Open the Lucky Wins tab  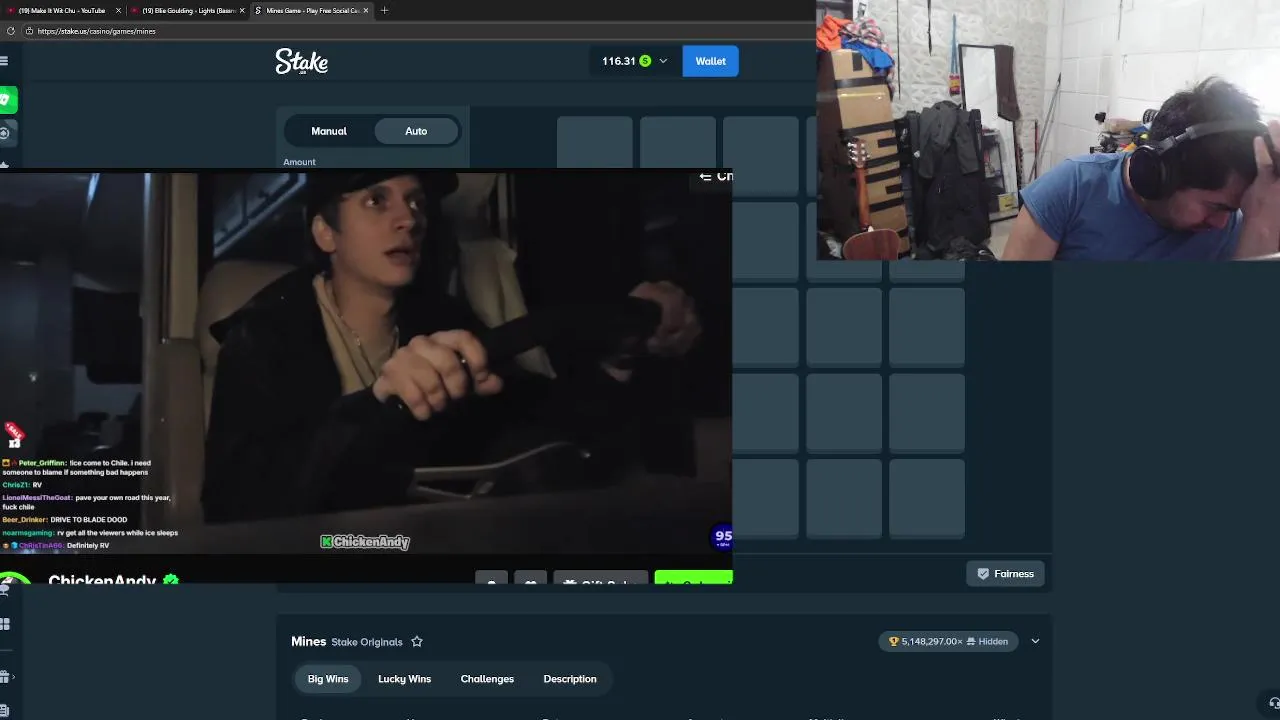(404, 679)
